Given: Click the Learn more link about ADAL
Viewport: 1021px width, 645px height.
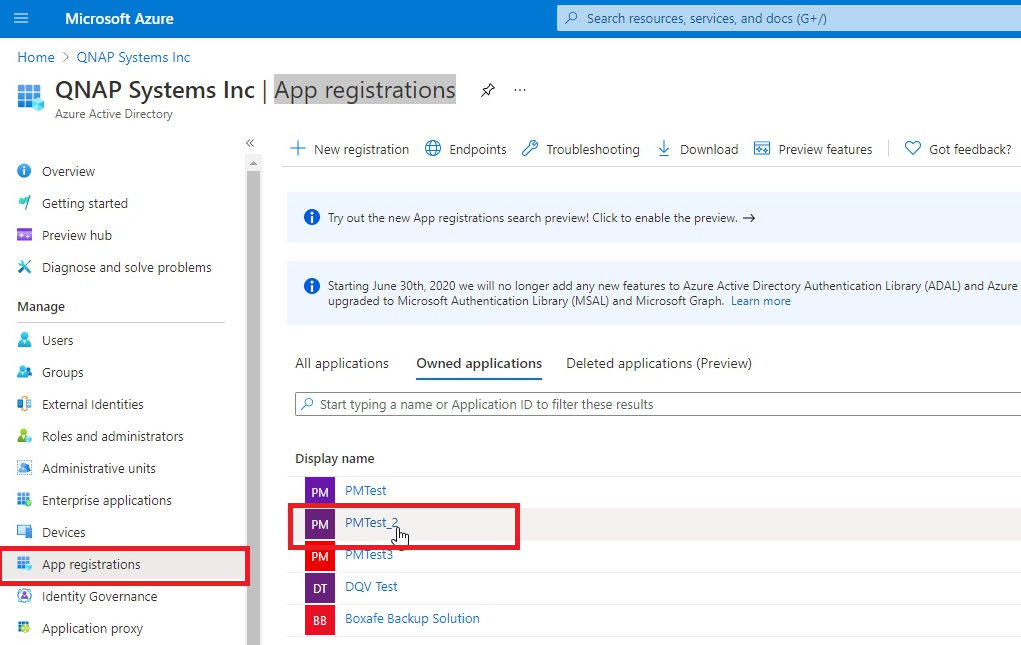Looking at the screenshot, I should coord(760,301).
